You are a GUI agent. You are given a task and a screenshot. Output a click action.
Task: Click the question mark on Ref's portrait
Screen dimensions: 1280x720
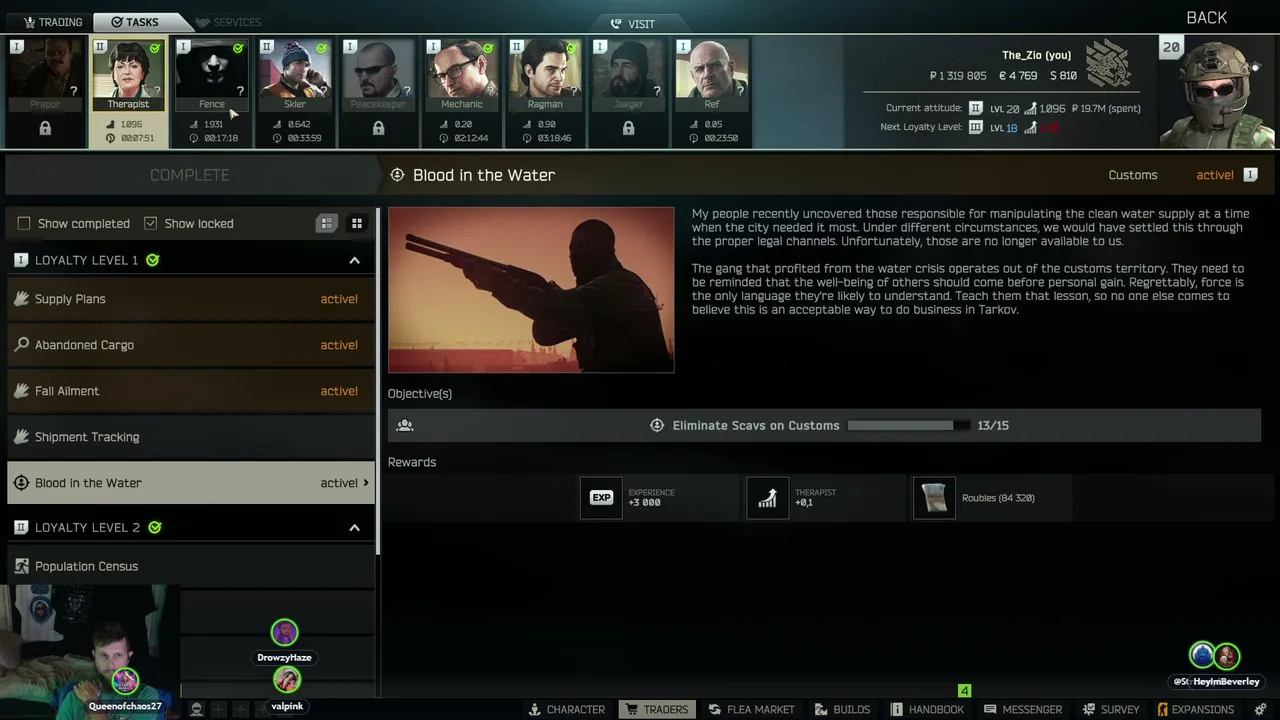tap(741, 91)
